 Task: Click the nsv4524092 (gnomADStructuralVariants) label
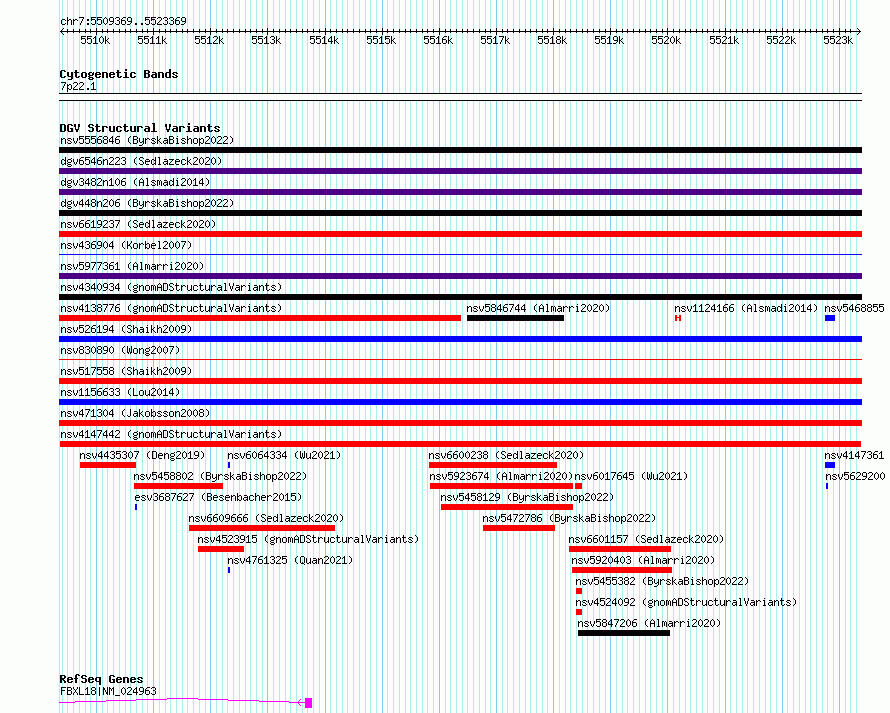686,602
